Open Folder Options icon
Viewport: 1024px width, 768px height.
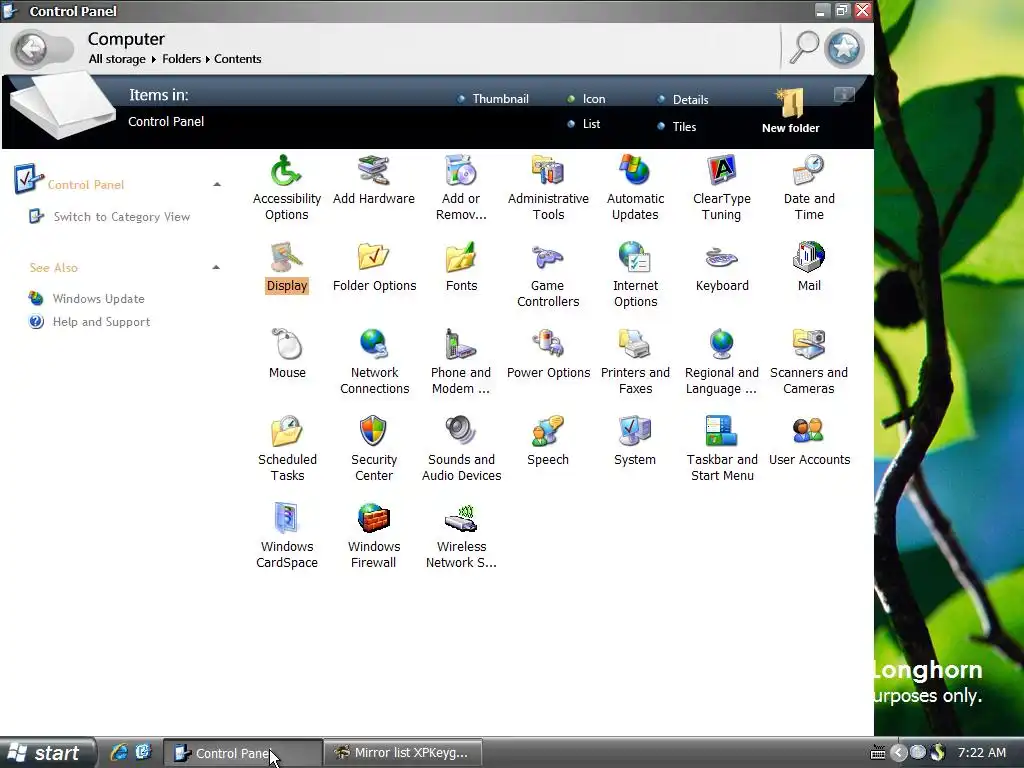(374, 258)
